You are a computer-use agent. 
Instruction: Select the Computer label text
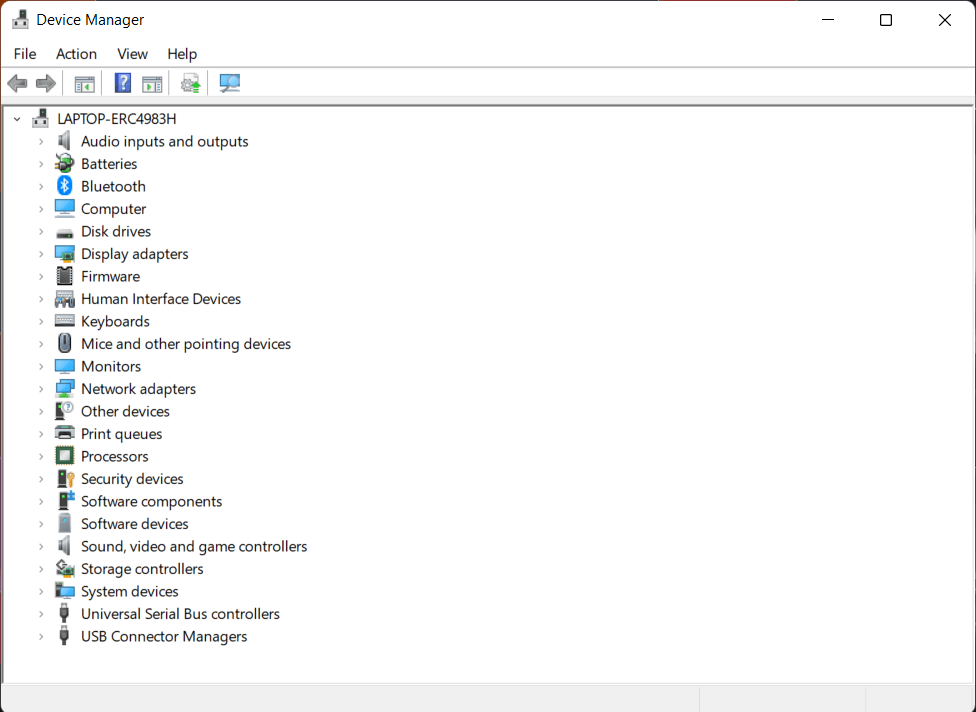click(x=113, y=209)
